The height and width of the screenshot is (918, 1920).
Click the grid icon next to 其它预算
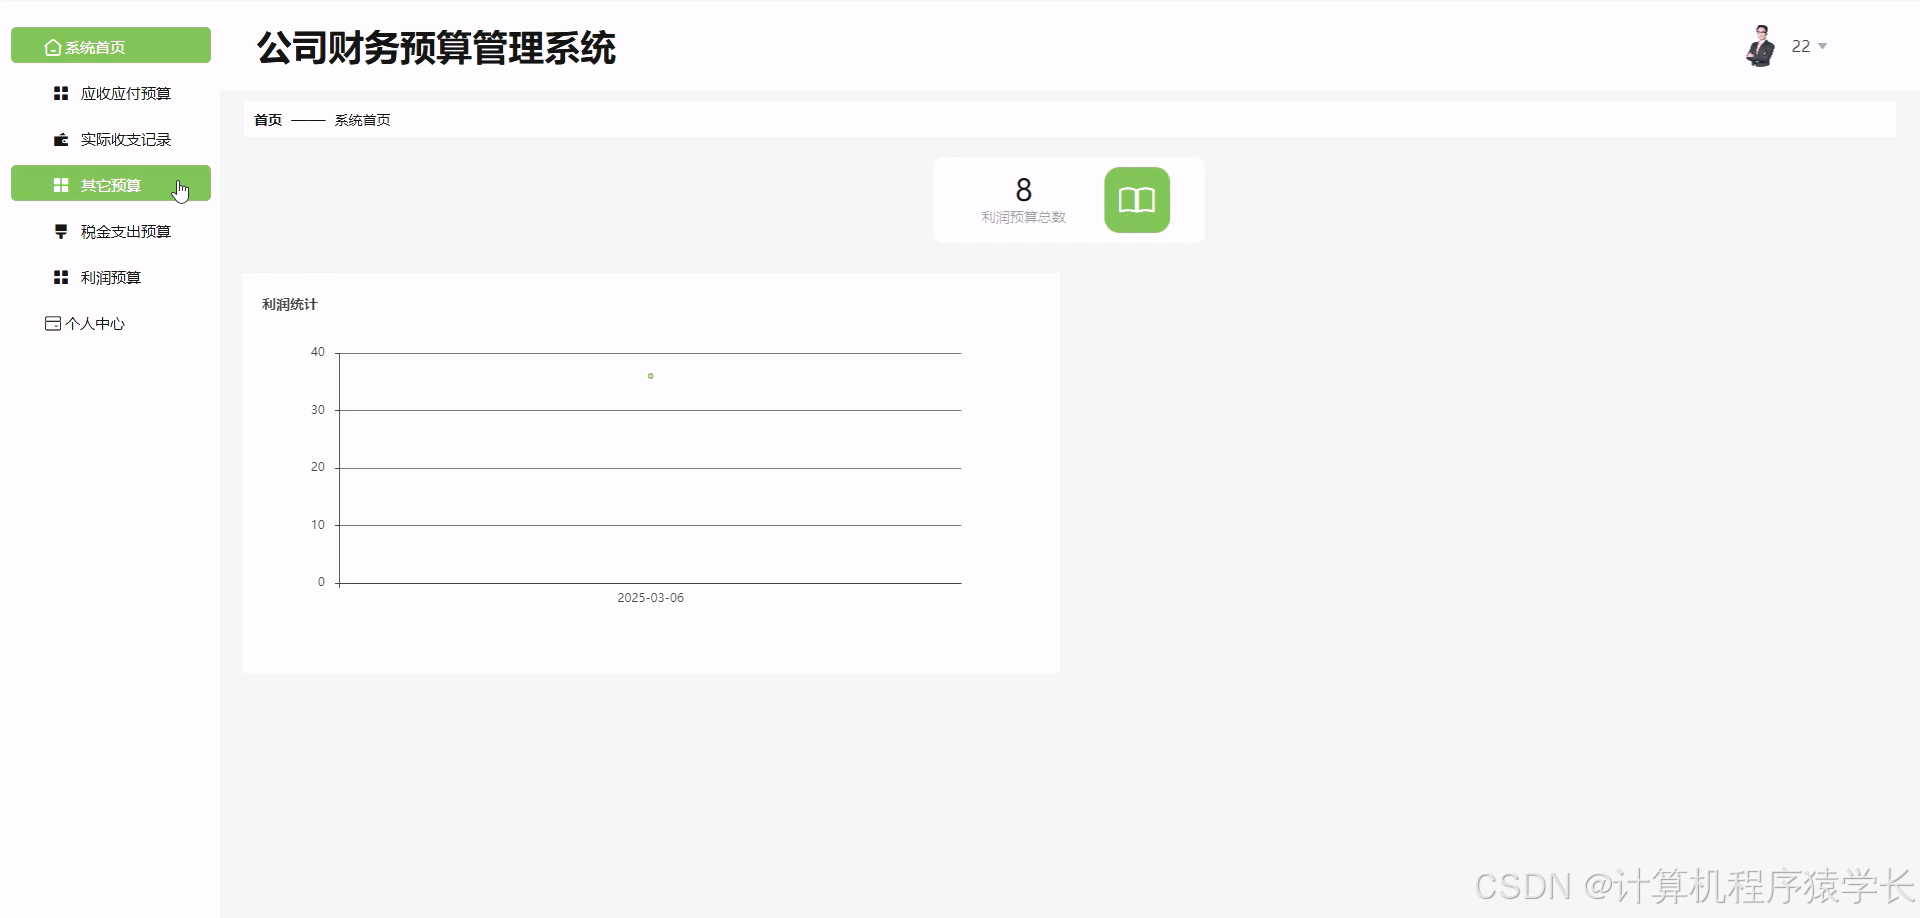coord(60,184)
